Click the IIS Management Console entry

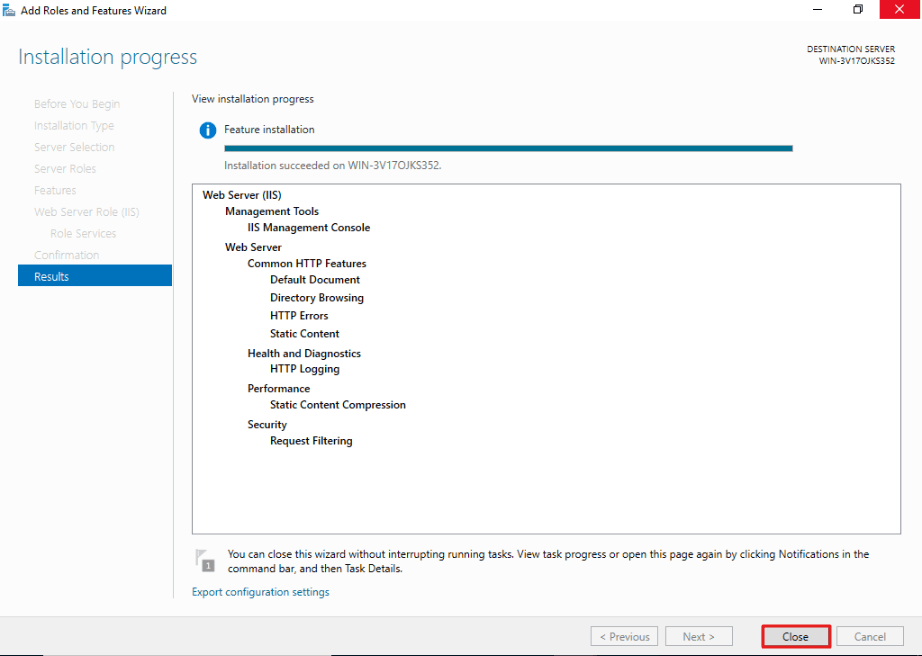pos(309,227)
